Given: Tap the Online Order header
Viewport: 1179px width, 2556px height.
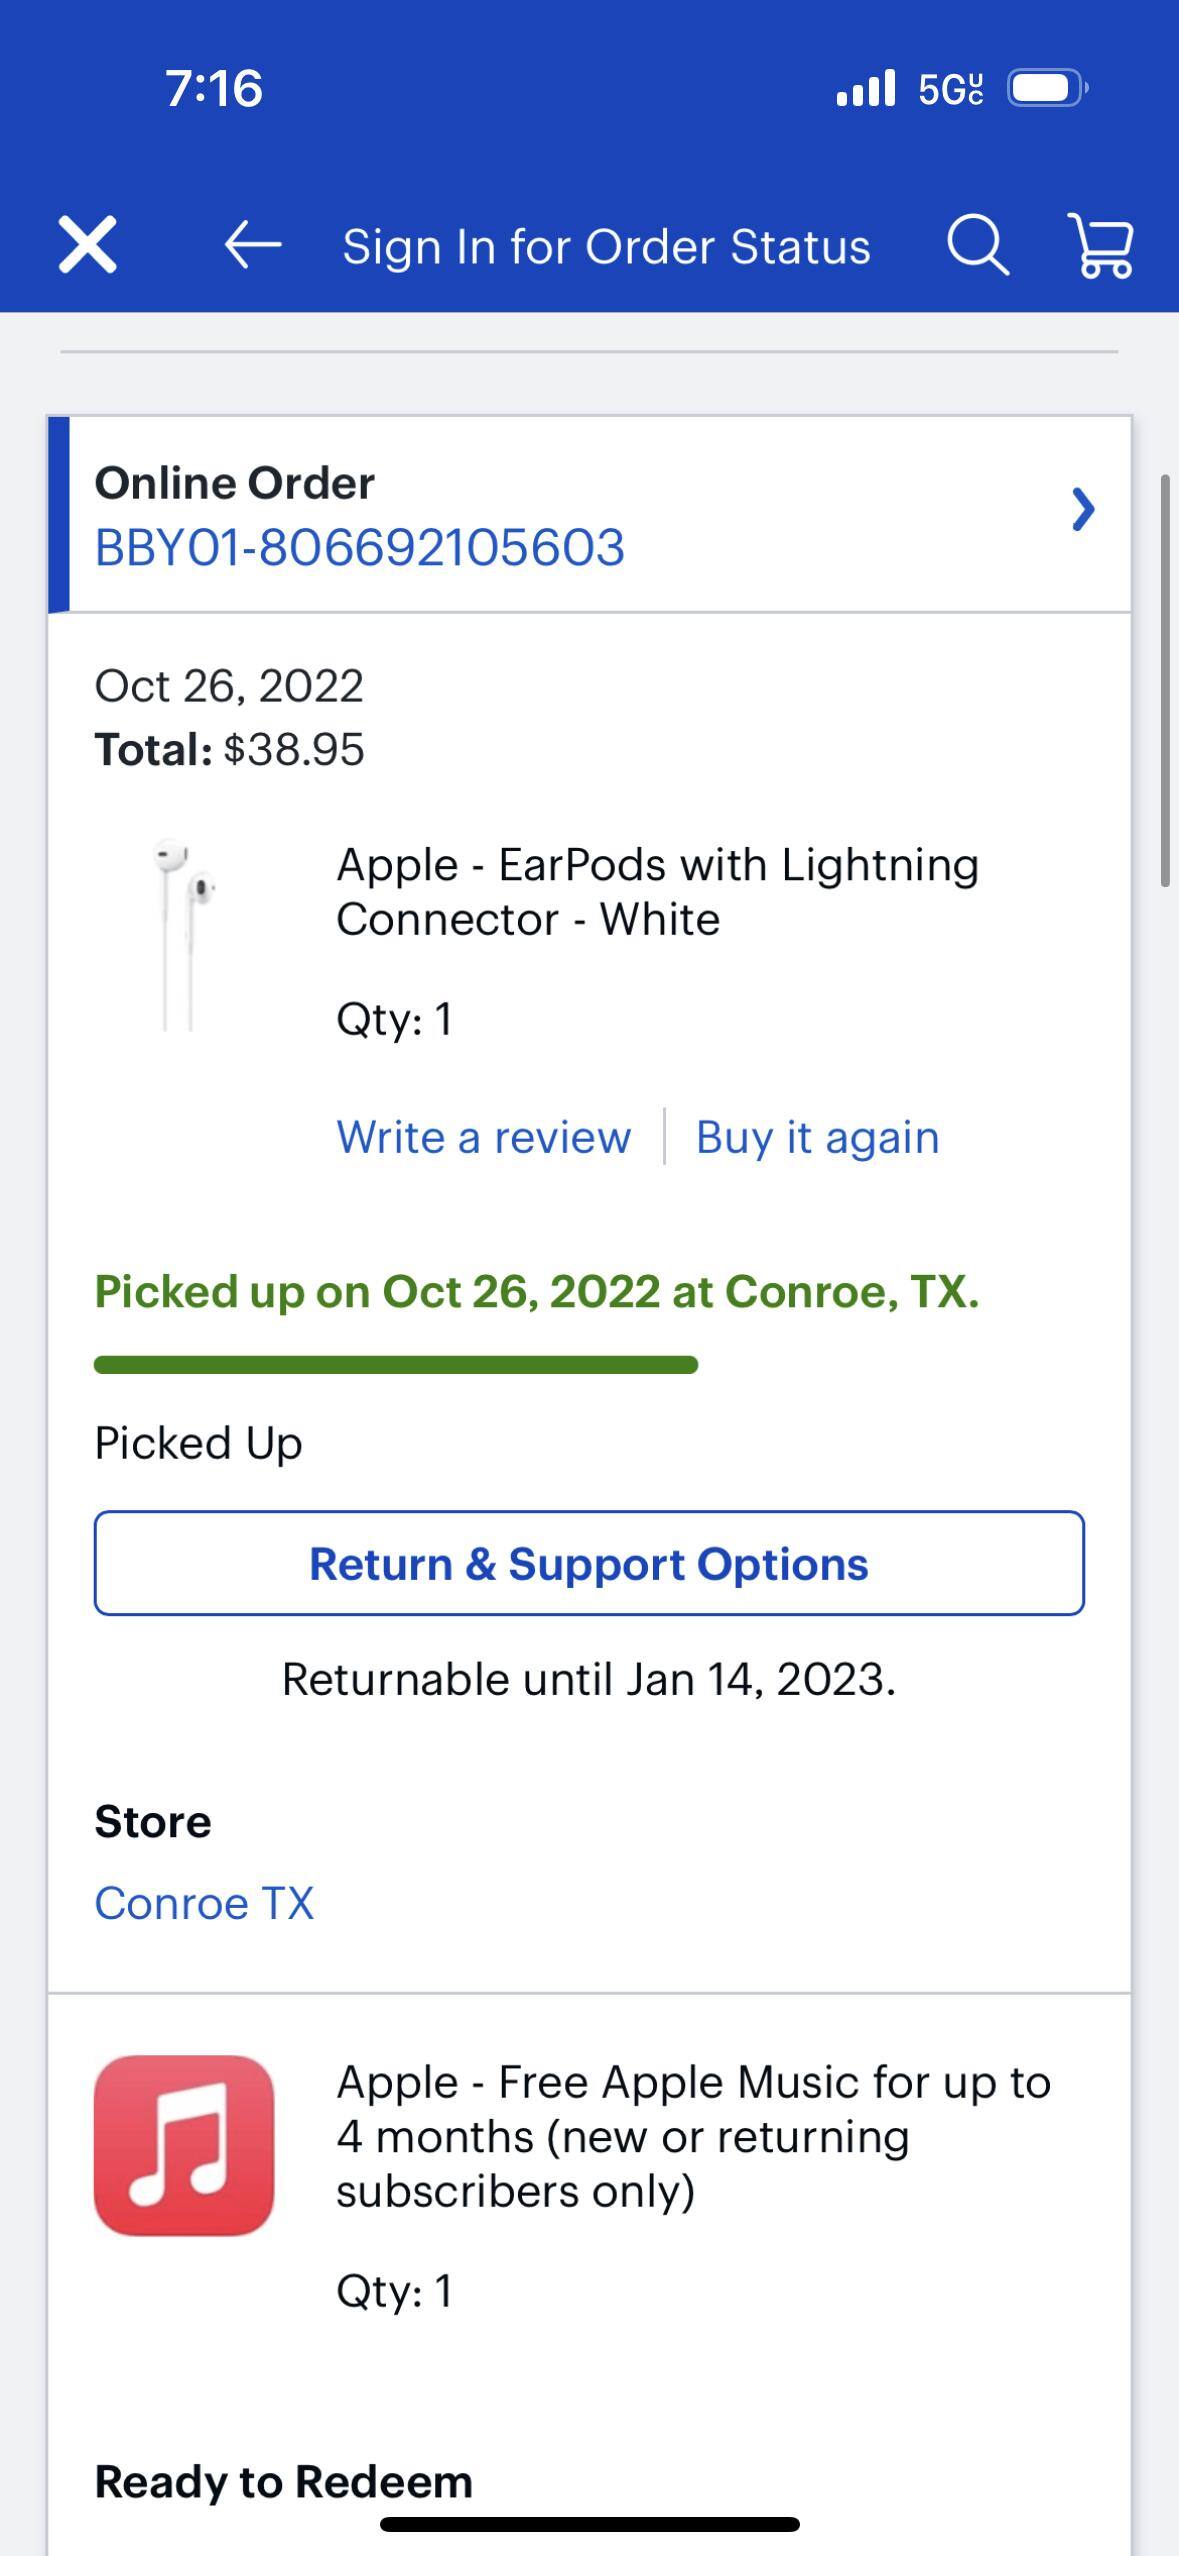Looking at the screenshot, I should pos(235,483).
